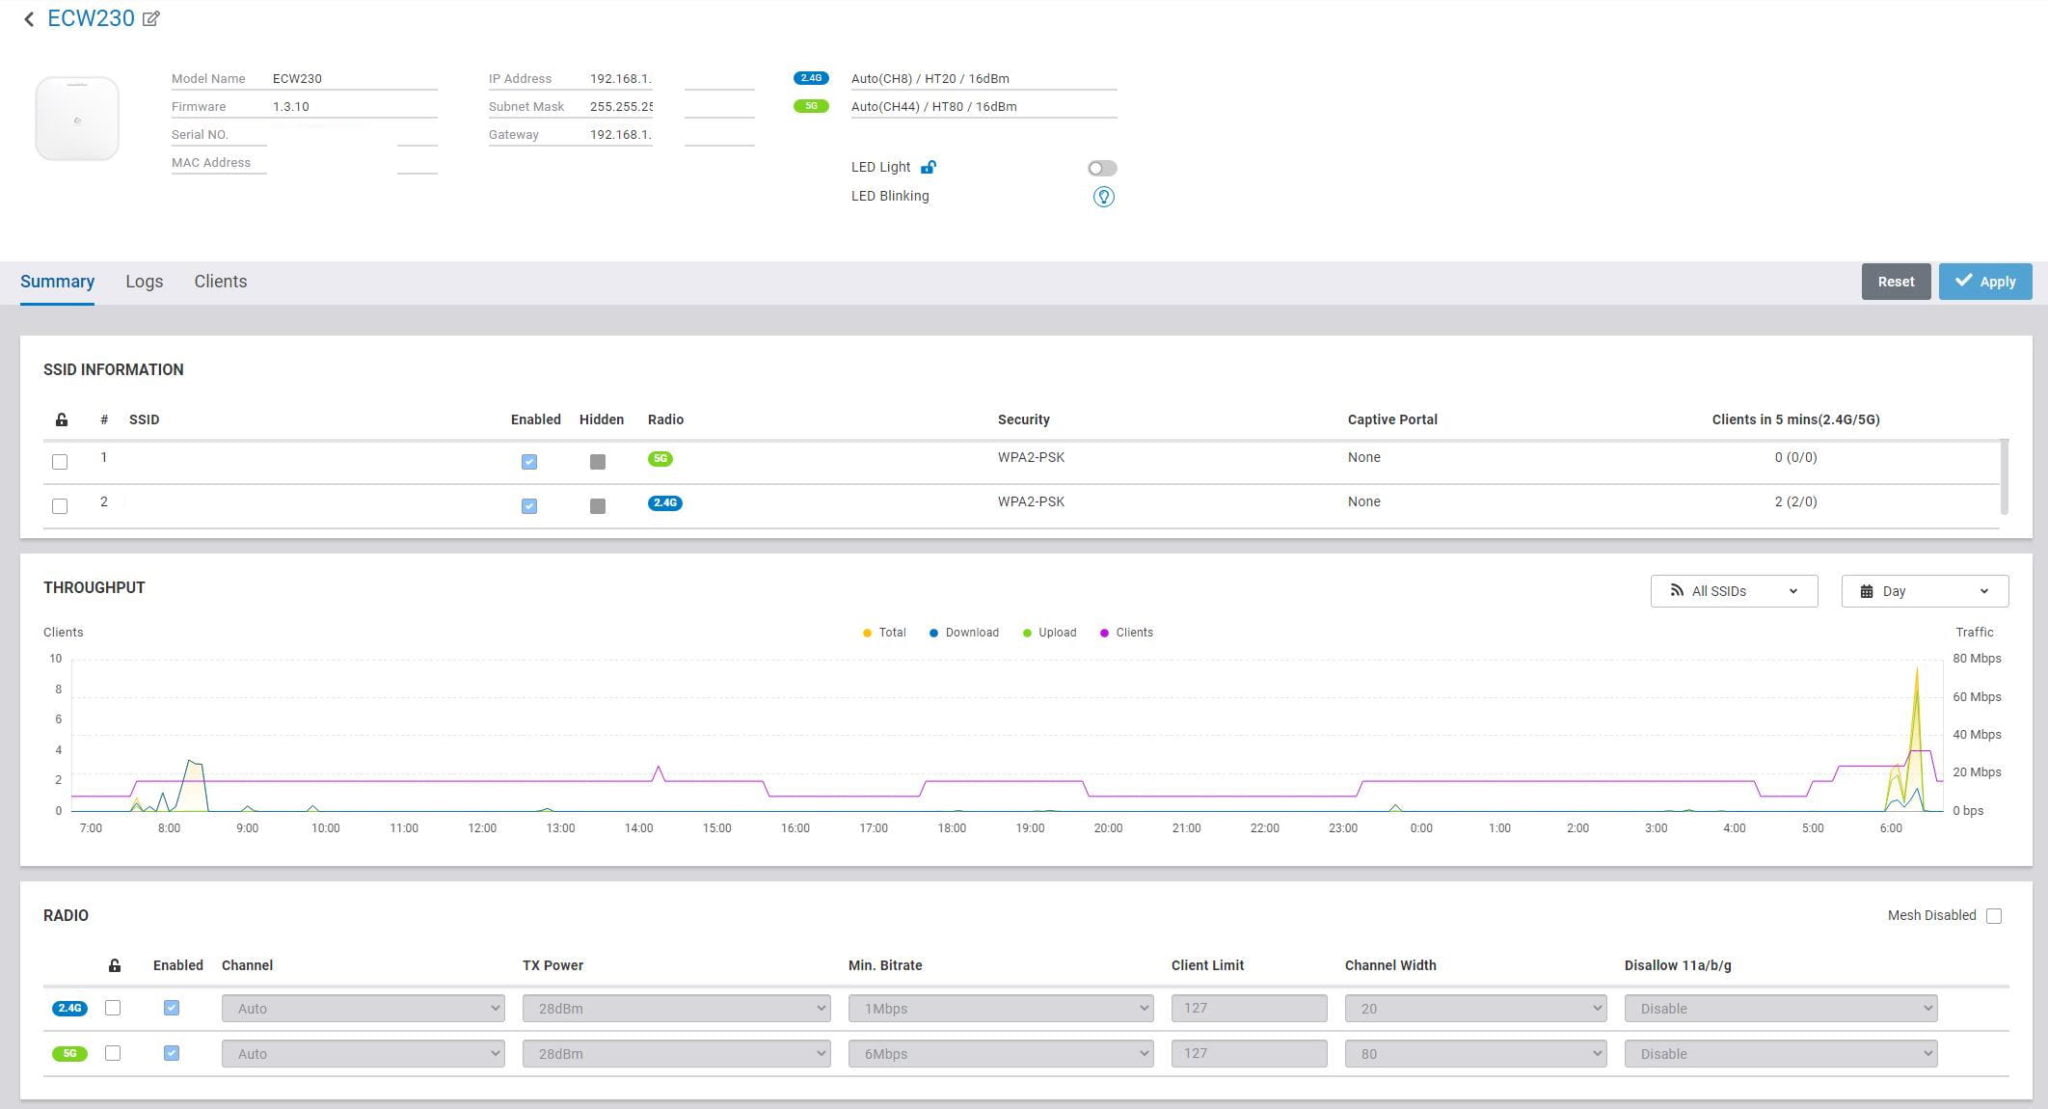Toggle the Upload series in legend

pyautogui.click(x=1049, y=633)
